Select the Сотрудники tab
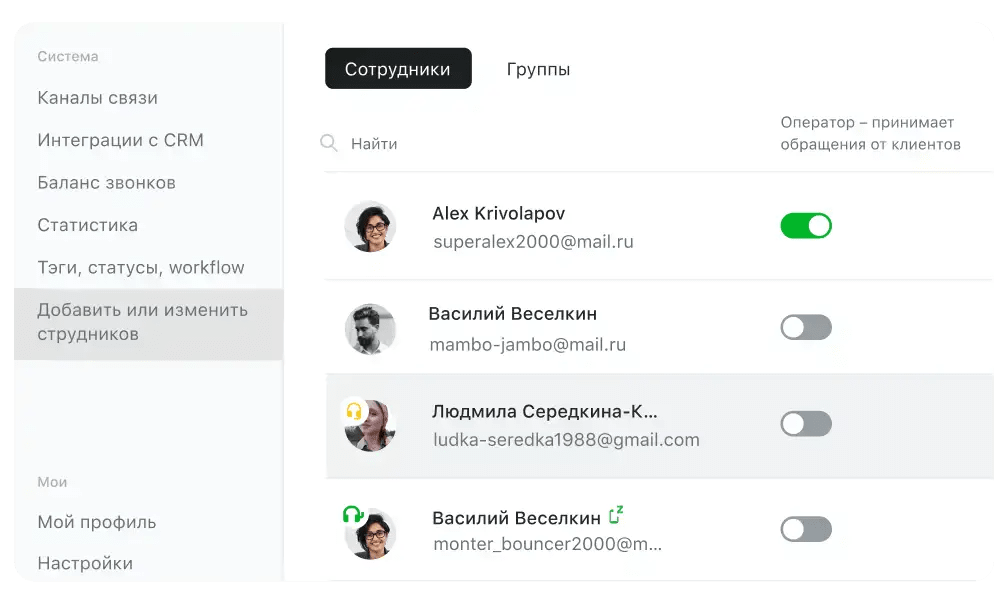 click(x=398, y=68)
